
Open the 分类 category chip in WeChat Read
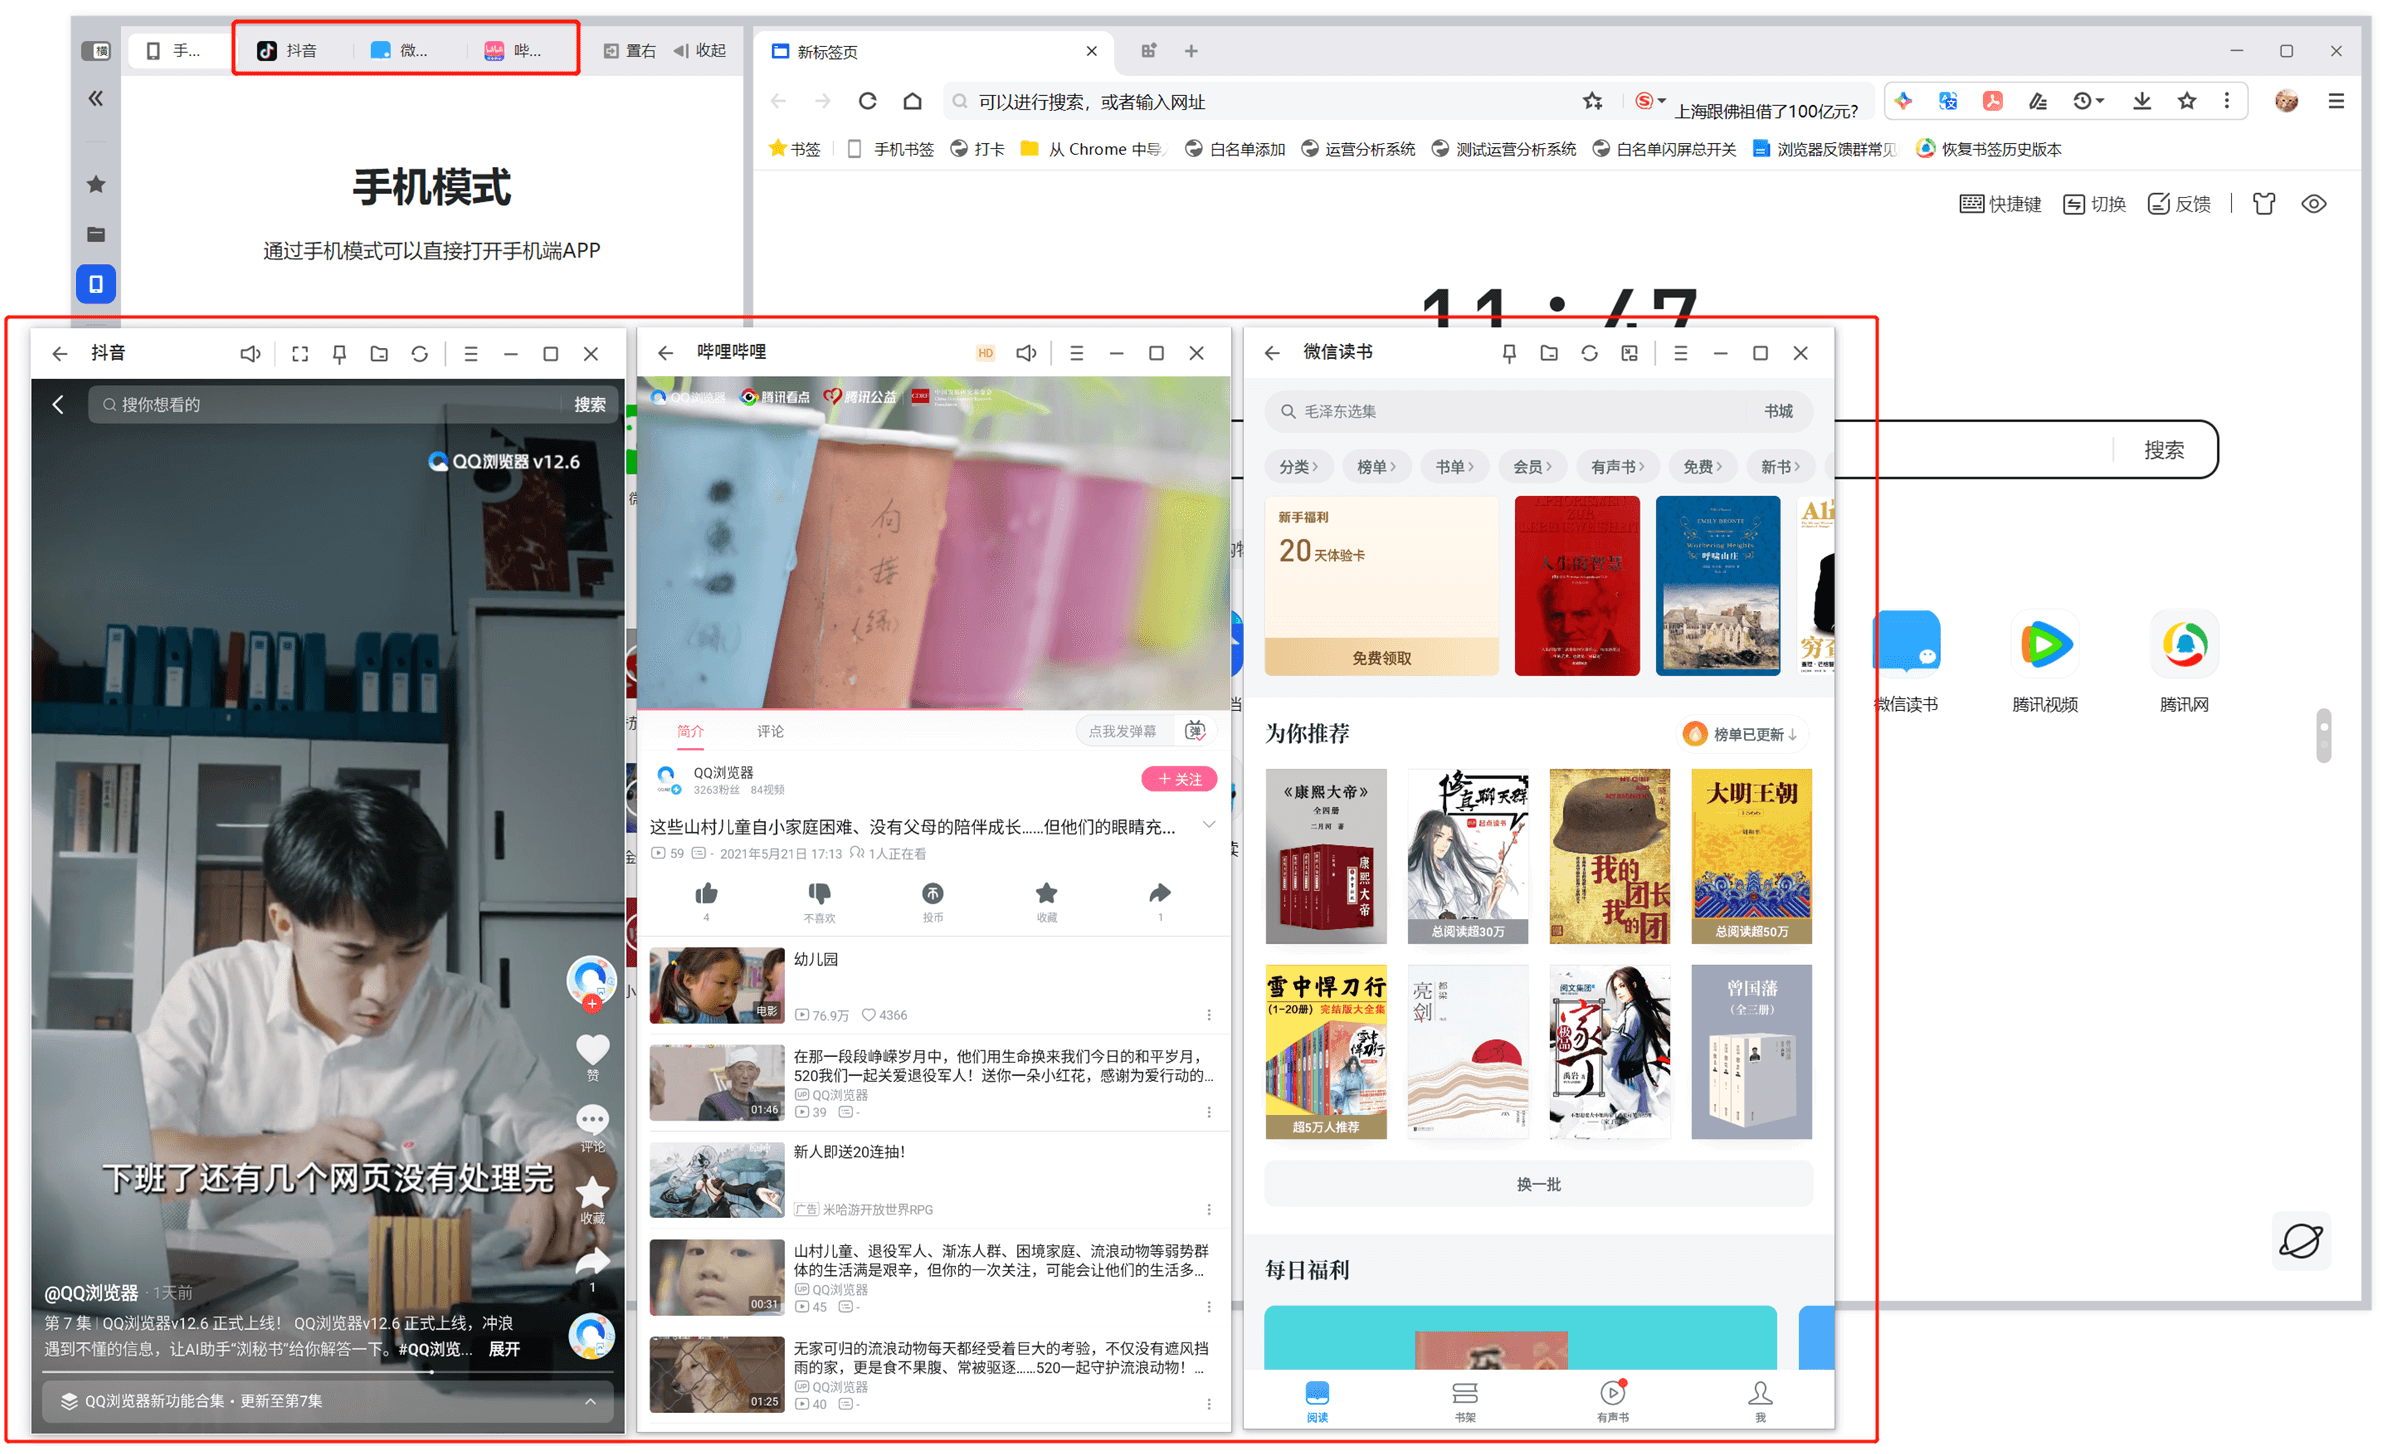pos(1298,467)
